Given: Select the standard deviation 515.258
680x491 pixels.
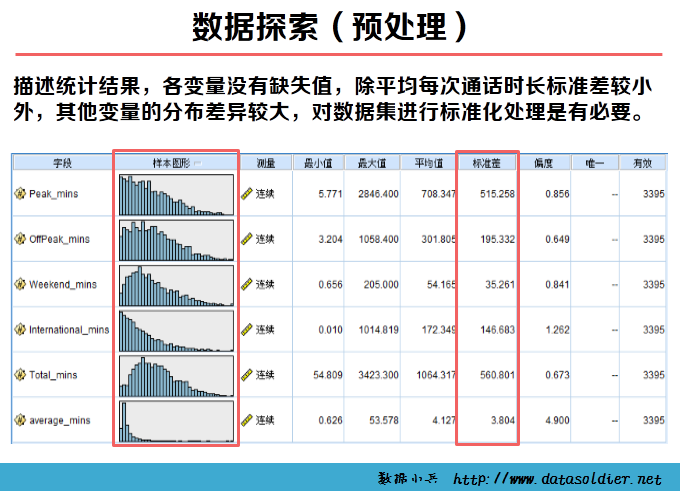Looking at the screenshot, I should click(x=497, y=194).
